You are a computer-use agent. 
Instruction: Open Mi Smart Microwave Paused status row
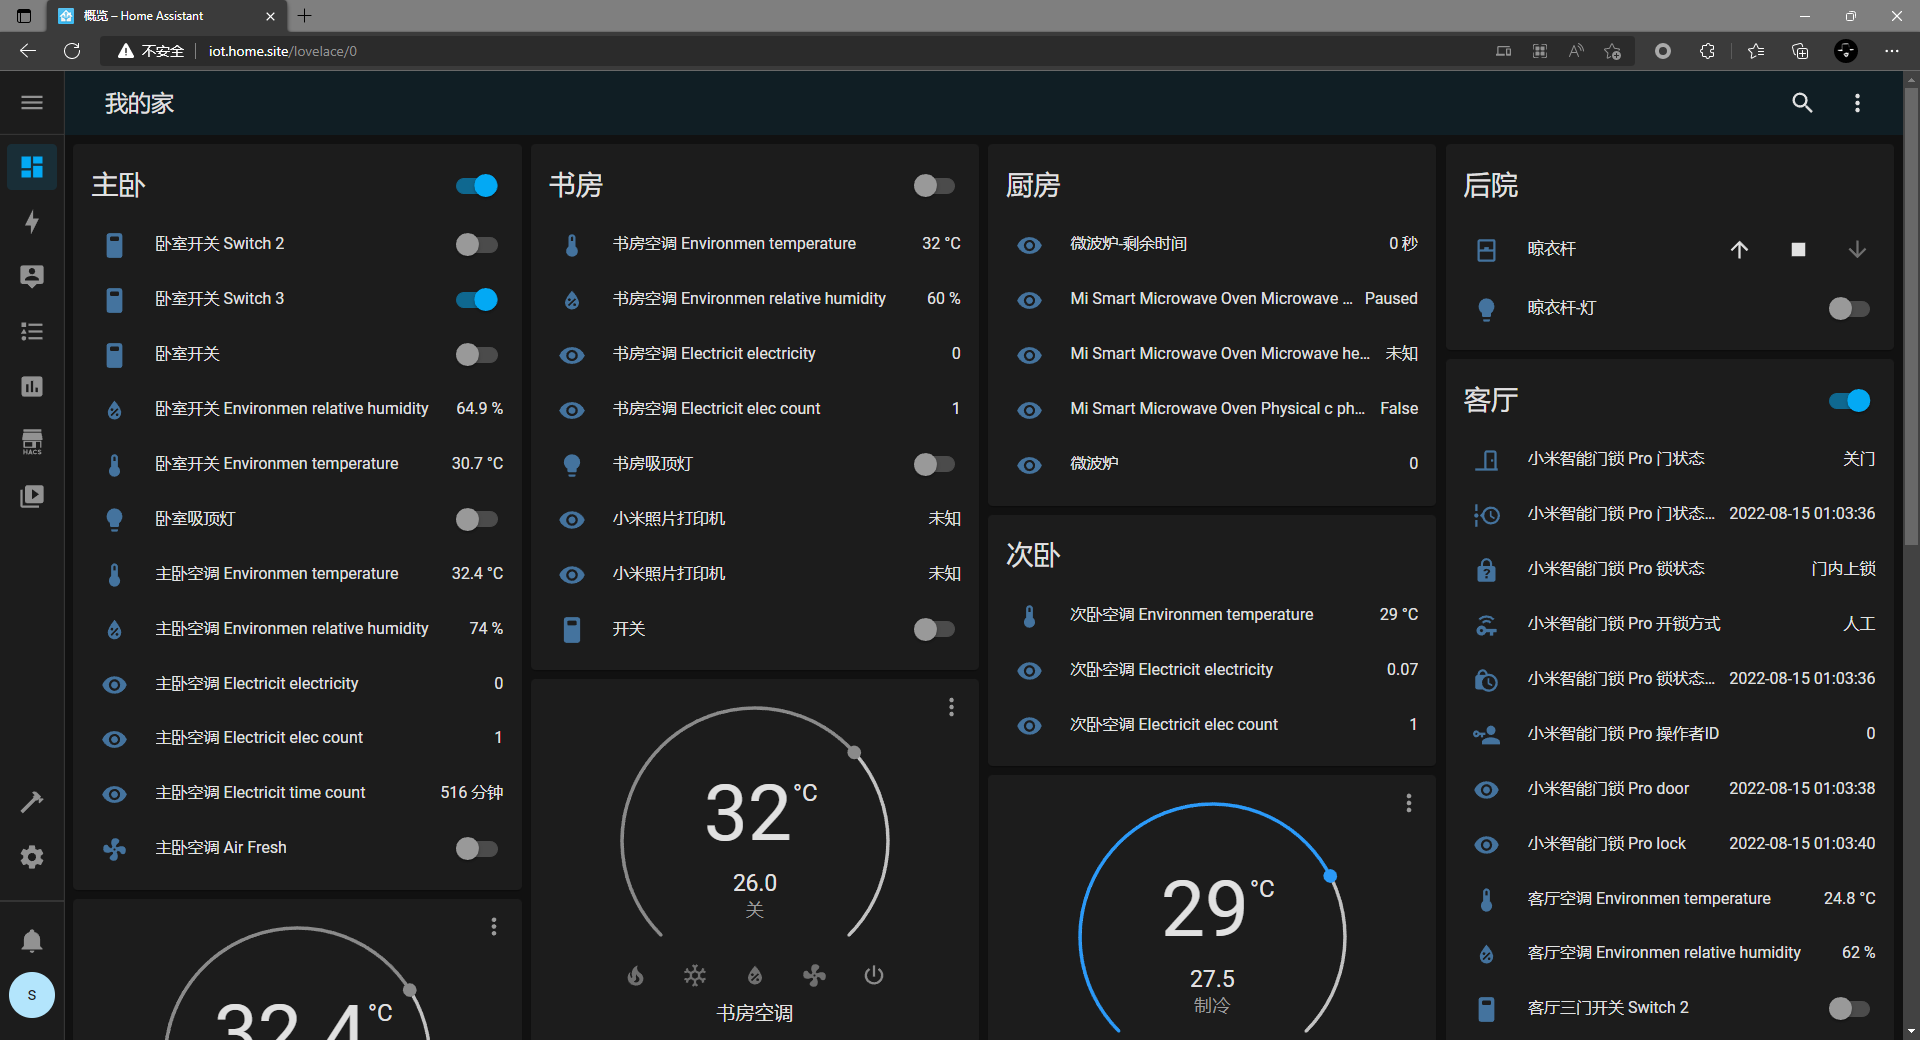click(1213, 299)
